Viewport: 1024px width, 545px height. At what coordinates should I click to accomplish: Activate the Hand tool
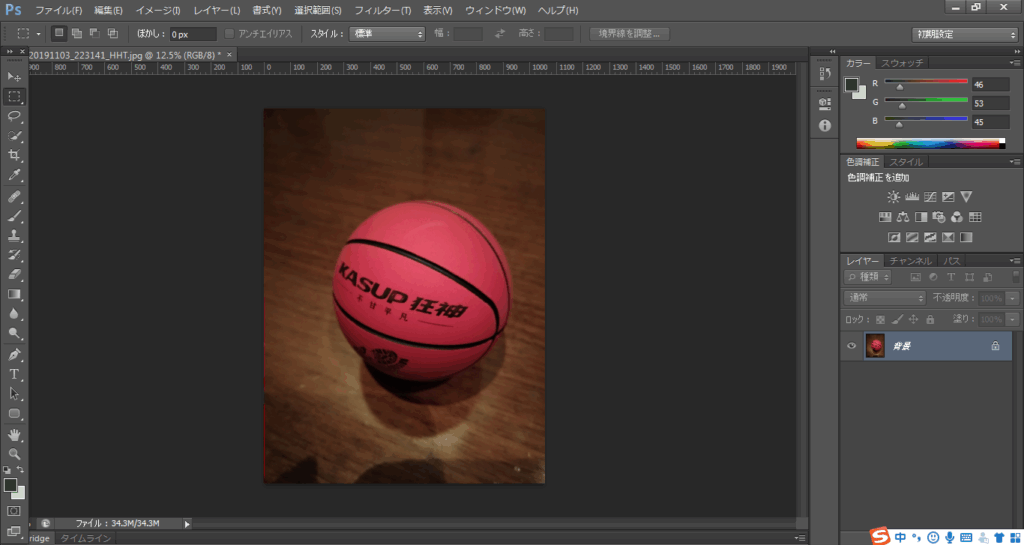tap(14, 435)
